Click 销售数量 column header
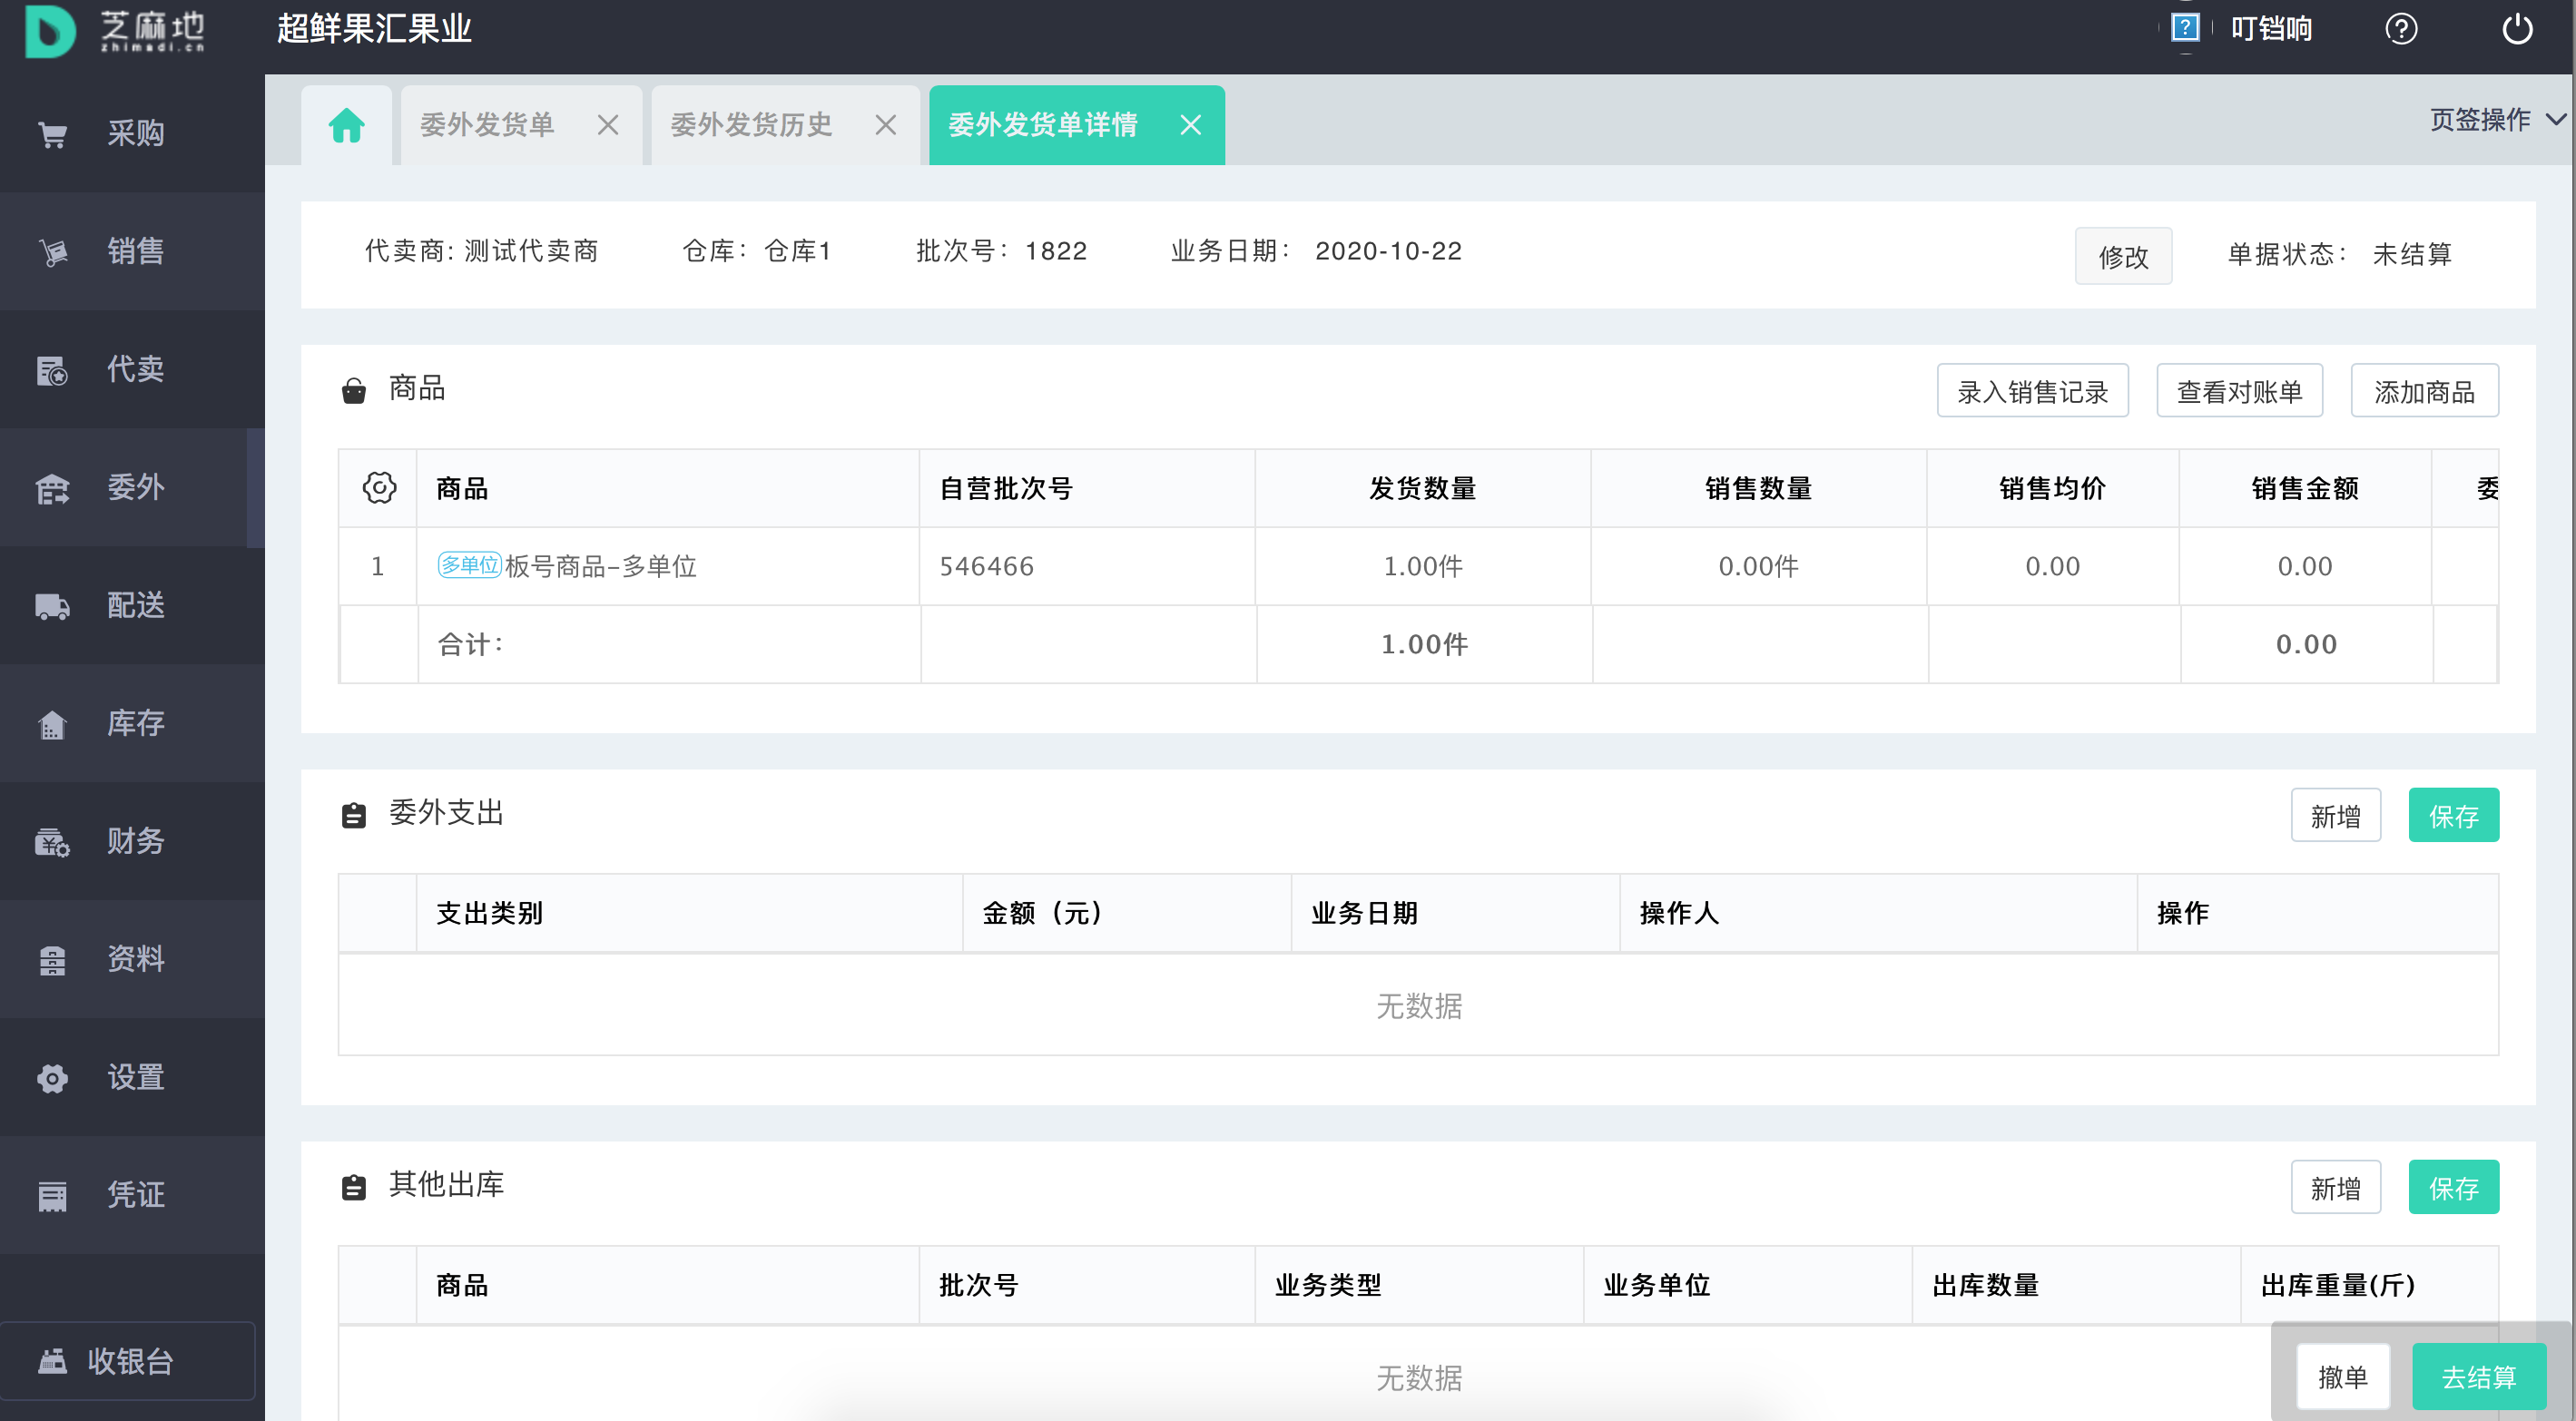Screen dimensions: 2576x1421 tap(1758, 488)
